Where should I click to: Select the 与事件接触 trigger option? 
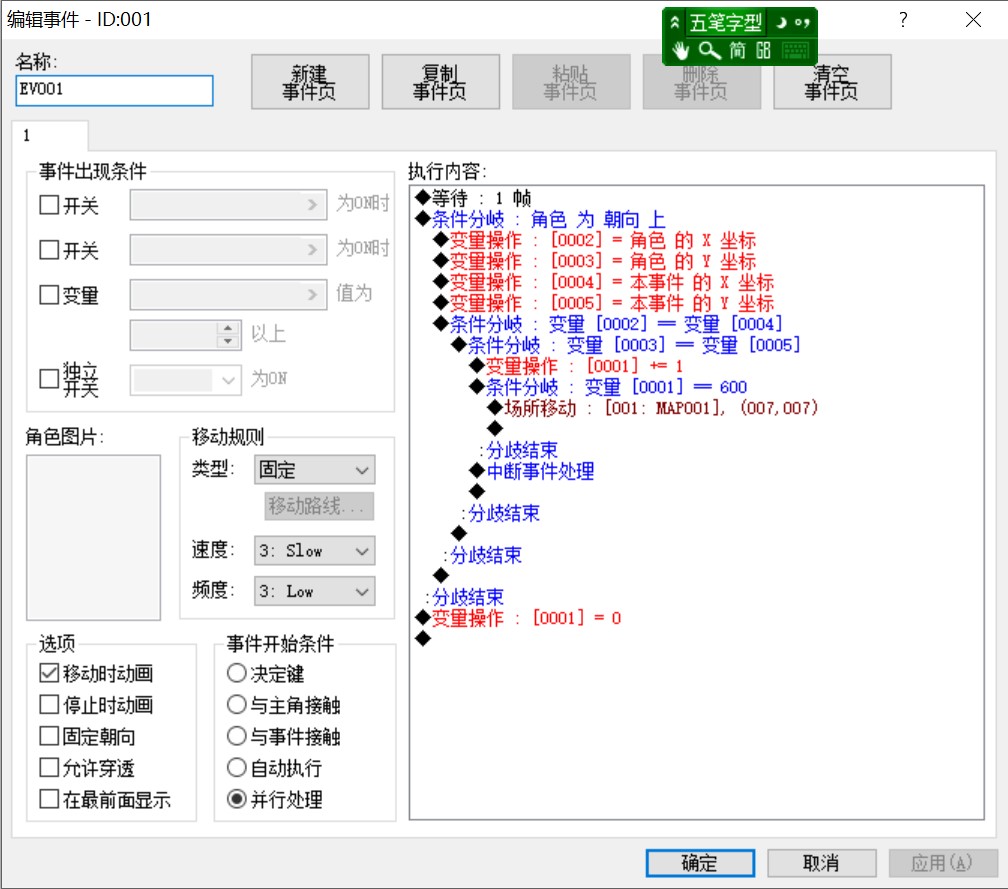coord(237,736)
